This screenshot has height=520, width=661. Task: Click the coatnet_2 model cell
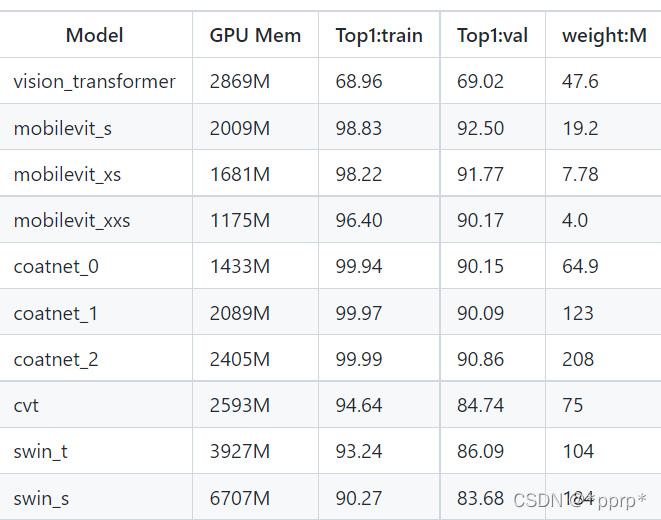(56, 359)
